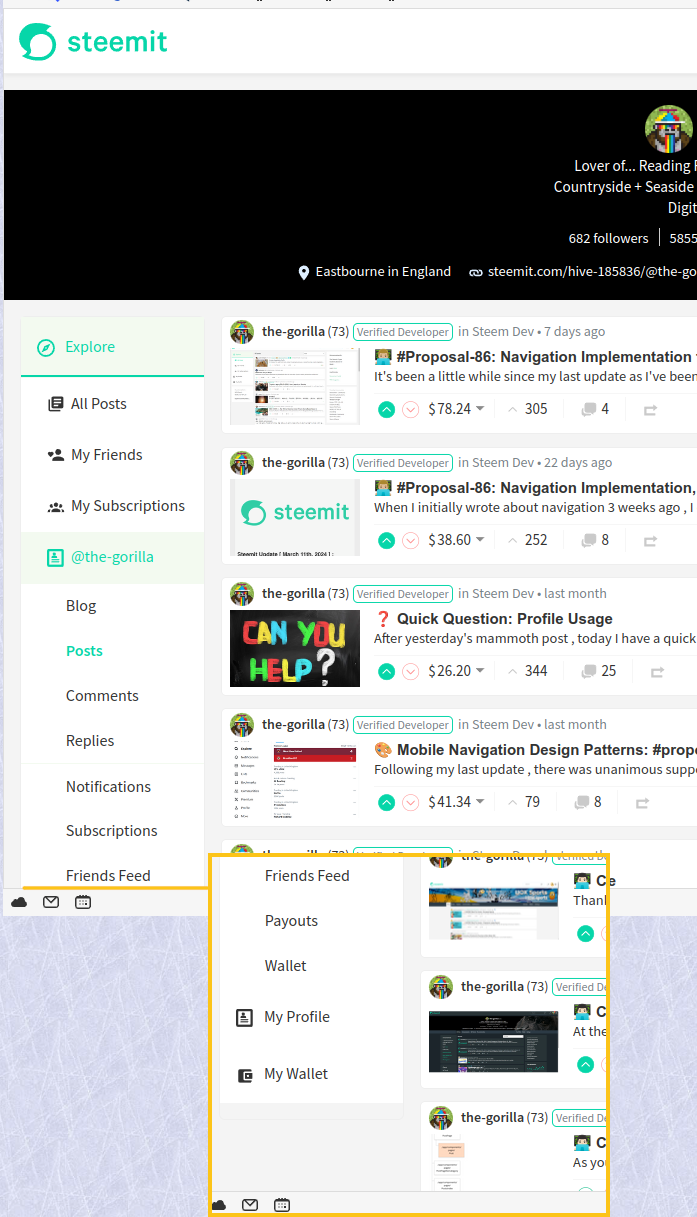Open Replies in the sidebar
Viewport: 697px width, 1217px height.
pyautogui.click(x=90, y=741)
